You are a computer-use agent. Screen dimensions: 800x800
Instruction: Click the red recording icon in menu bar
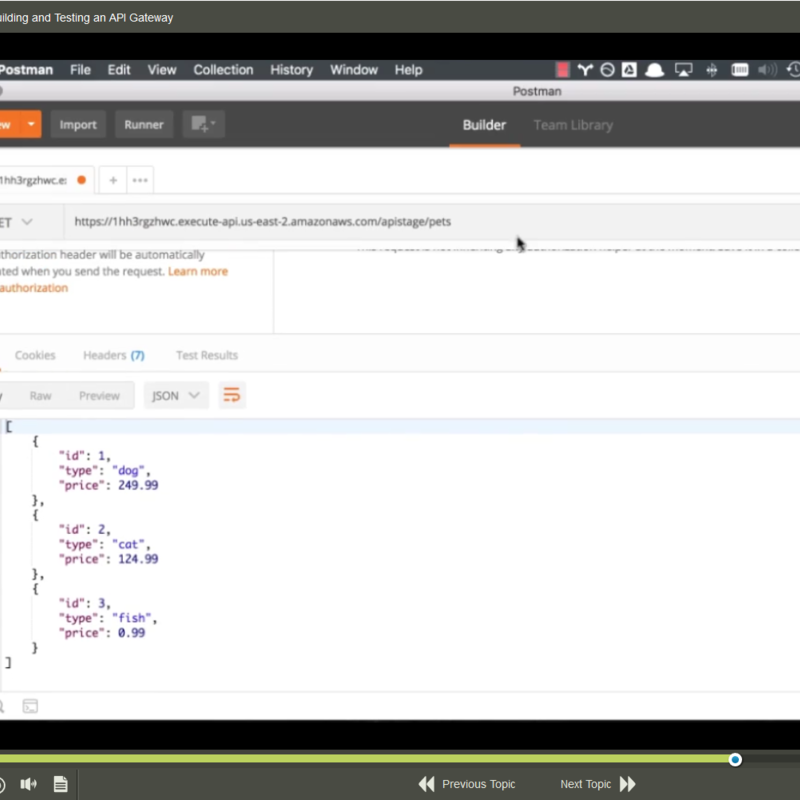click(x=562, y=69)
